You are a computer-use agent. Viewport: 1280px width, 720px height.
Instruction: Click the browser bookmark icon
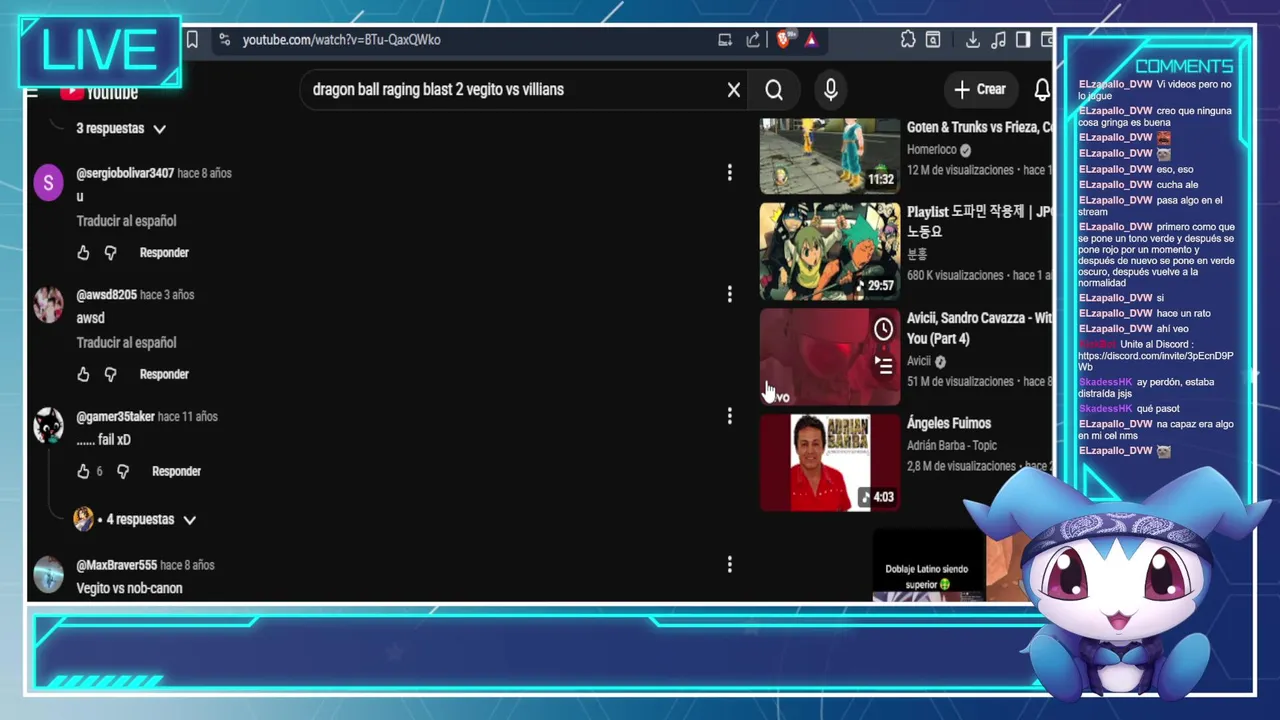coord(192,40)
